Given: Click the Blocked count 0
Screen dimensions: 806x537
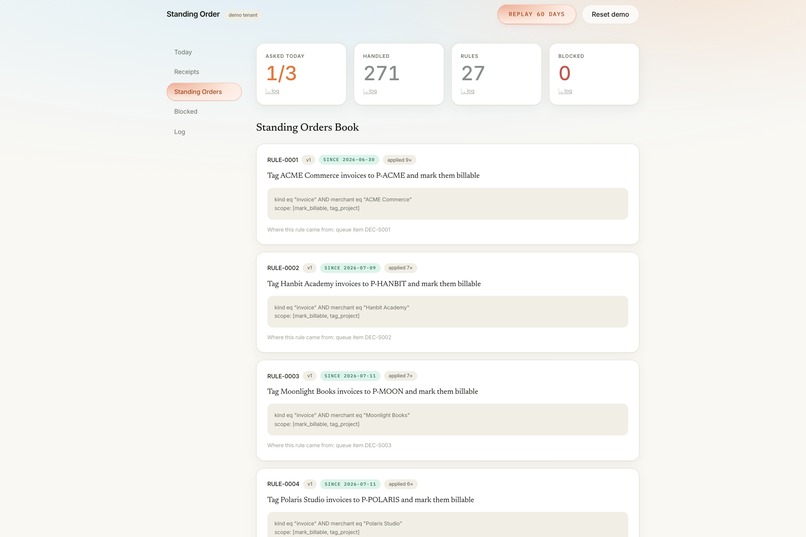Looking at the screenshot, I should click(x=564, y=73).
